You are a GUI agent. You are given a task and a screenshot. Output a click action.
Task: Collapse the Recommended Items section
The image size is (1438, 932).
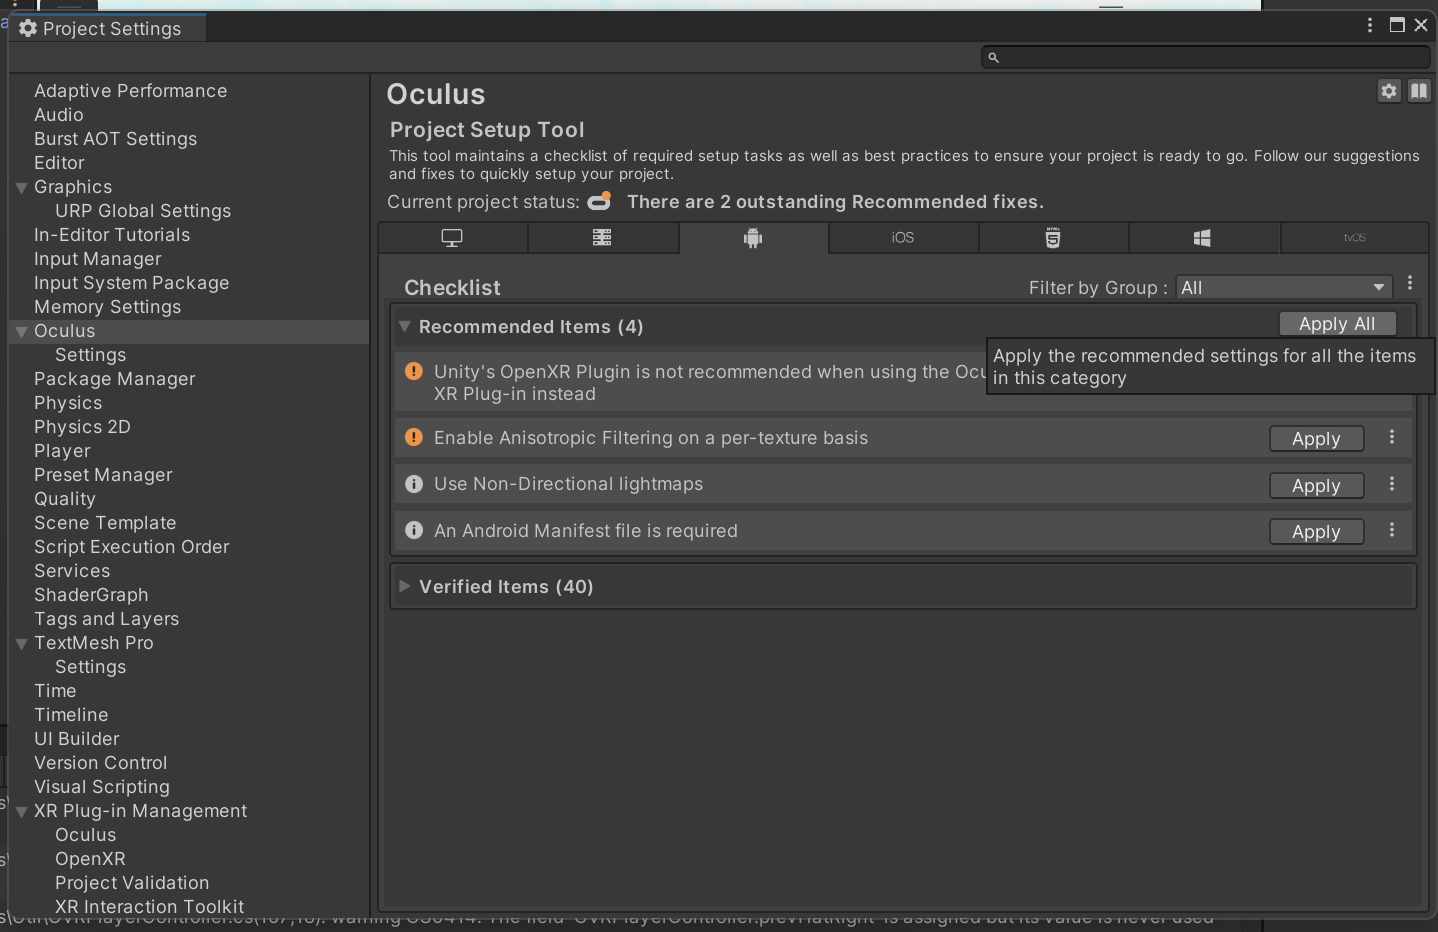click(405, 326)
